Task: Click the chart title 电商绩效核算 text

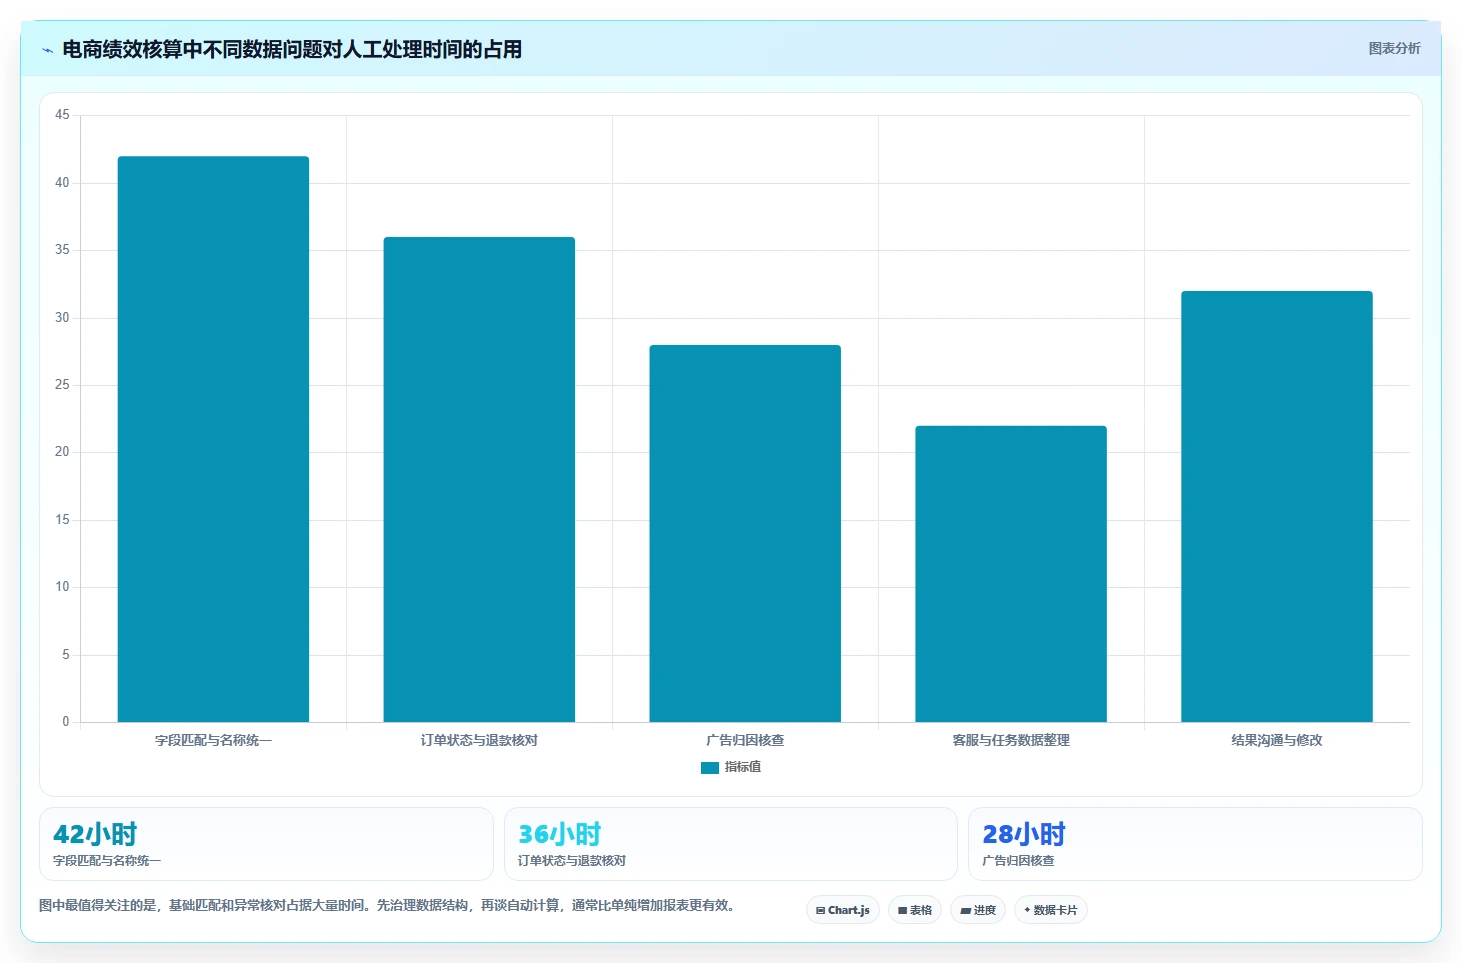Action: [292, 49]
